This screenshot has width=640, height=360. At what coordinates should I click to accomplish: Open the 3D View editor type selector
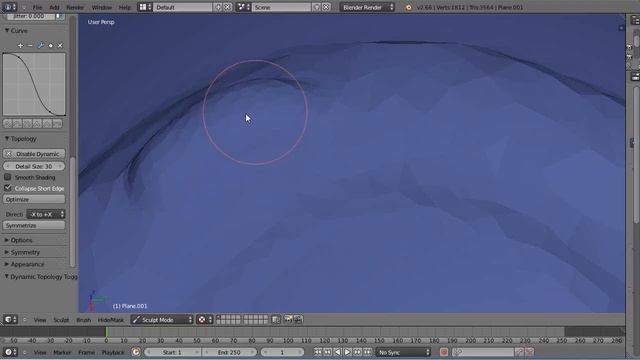coord(10,320)
